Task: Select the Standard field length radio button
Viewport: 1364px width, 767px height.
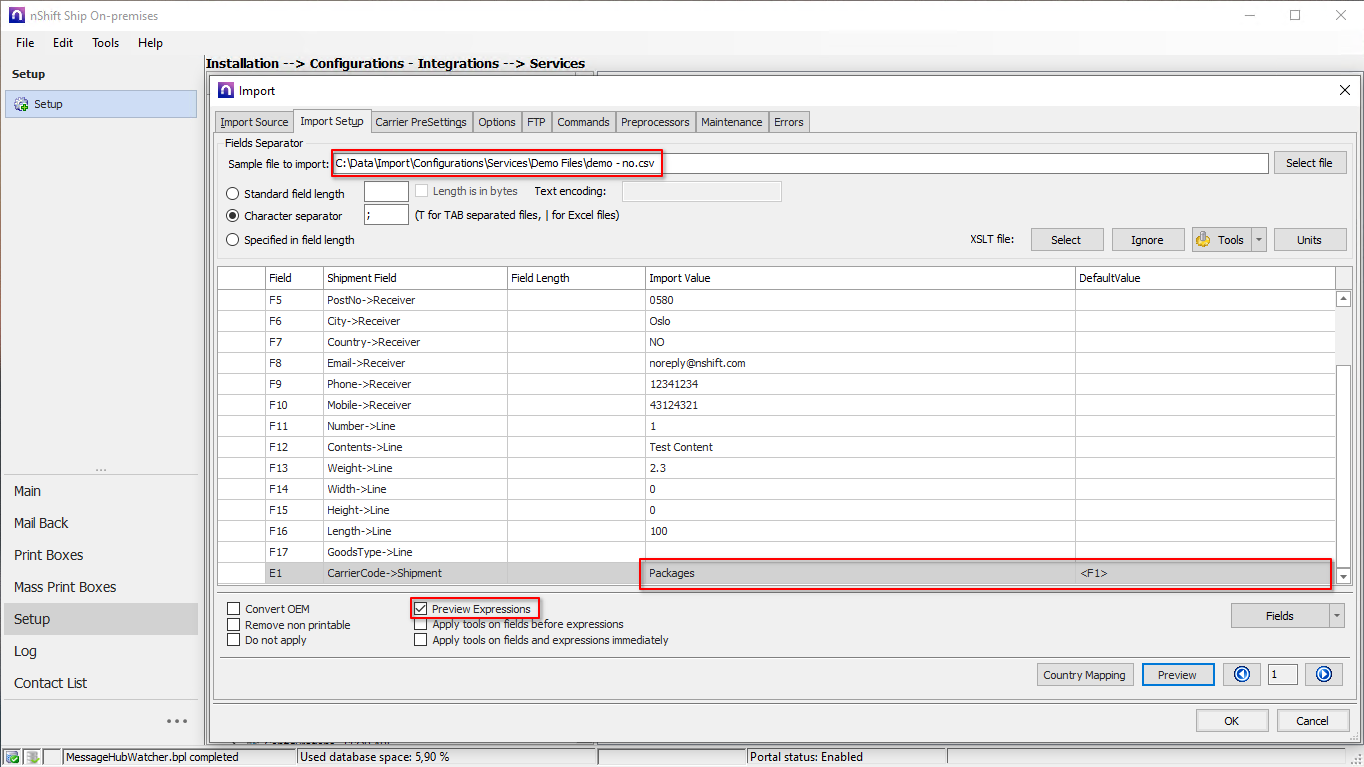Action: click(233, 194)
